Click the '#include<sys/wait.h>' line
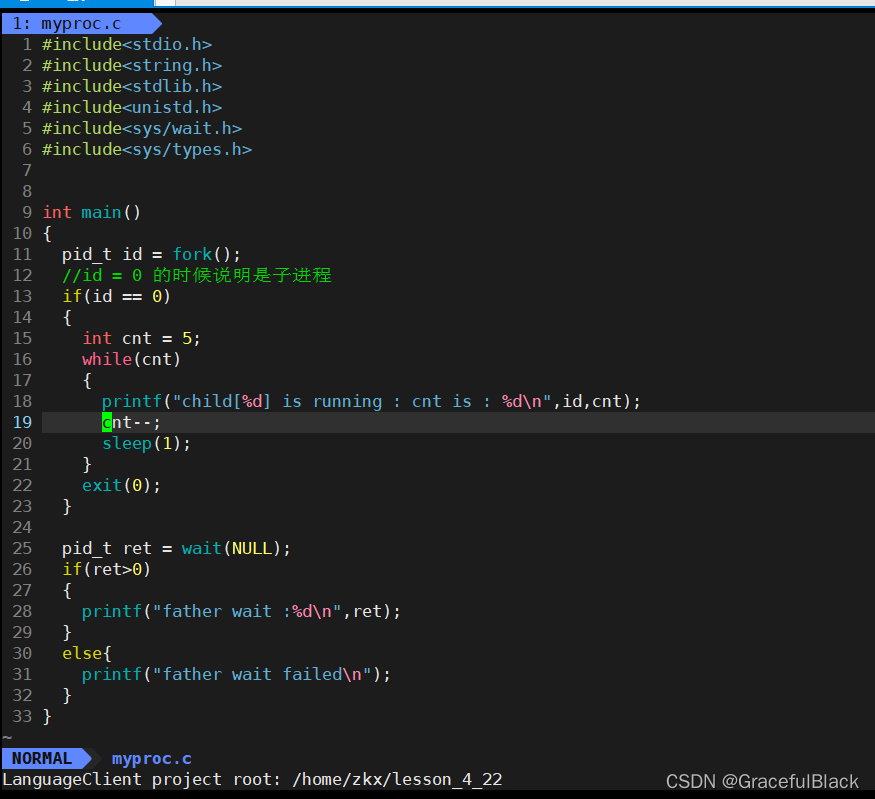Viewport: 875px width, 799px height. pos(142,129)
